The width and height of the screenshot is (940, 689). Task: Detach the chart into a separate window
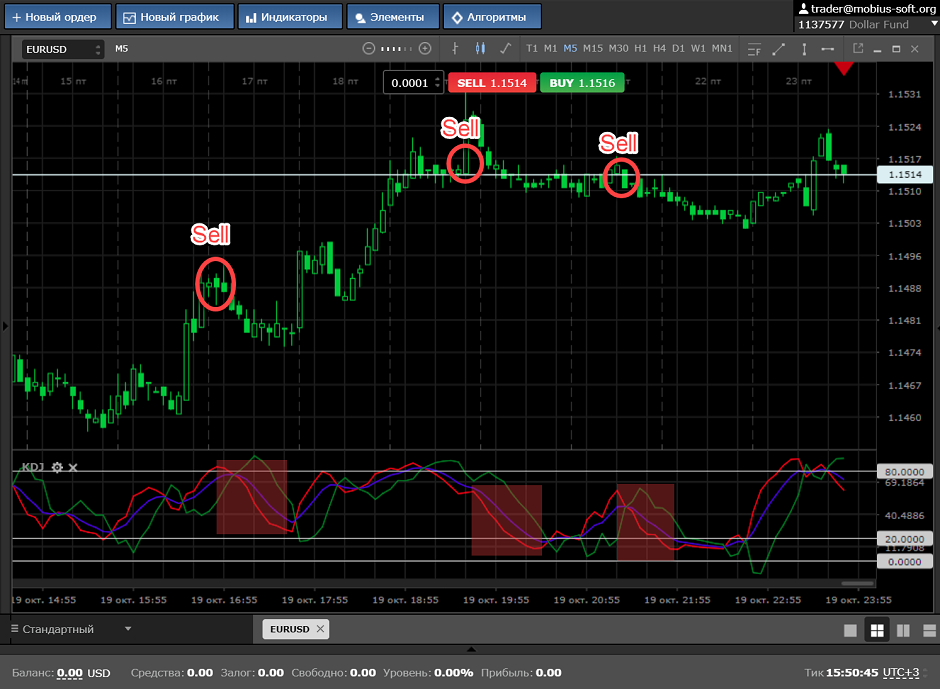(858, 49)
